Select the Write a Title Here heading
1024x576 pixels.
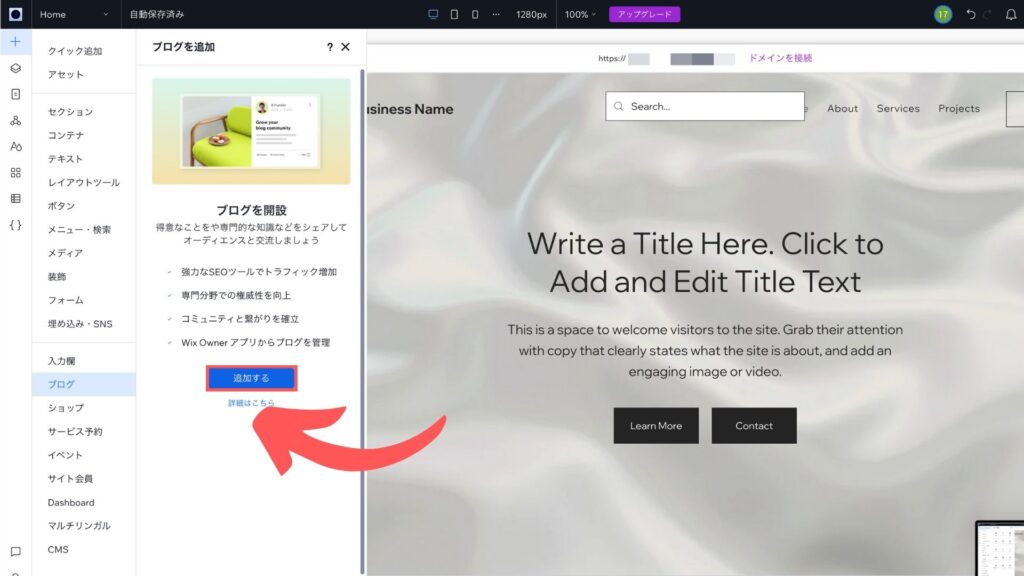click(x=705, y=263)
